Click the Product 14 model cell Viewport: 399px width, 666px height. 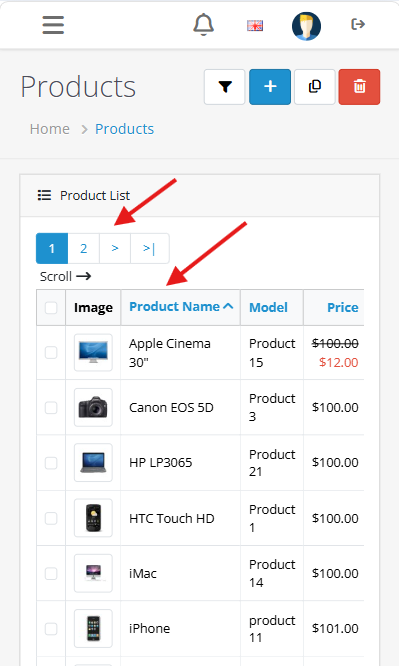(x=272, y=573)
